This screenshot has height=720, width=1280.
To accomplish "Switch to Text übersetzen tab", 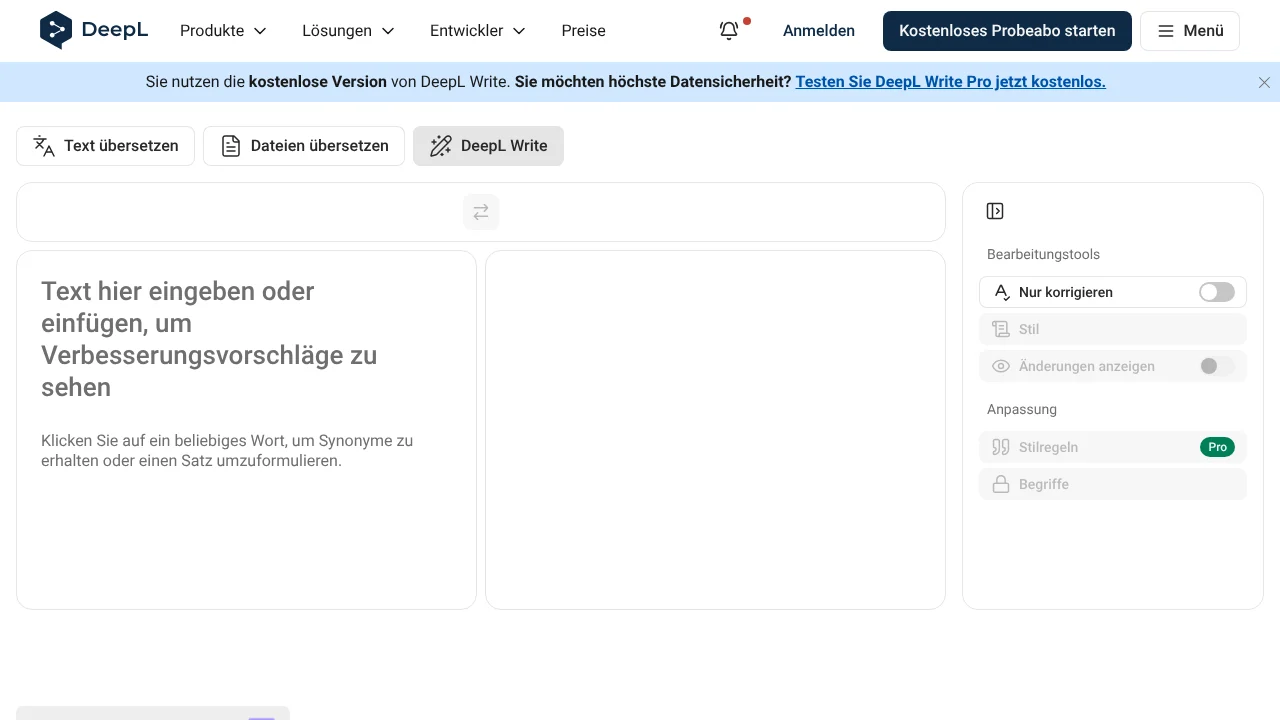I will pyautogui.click(x=106, y=146).
